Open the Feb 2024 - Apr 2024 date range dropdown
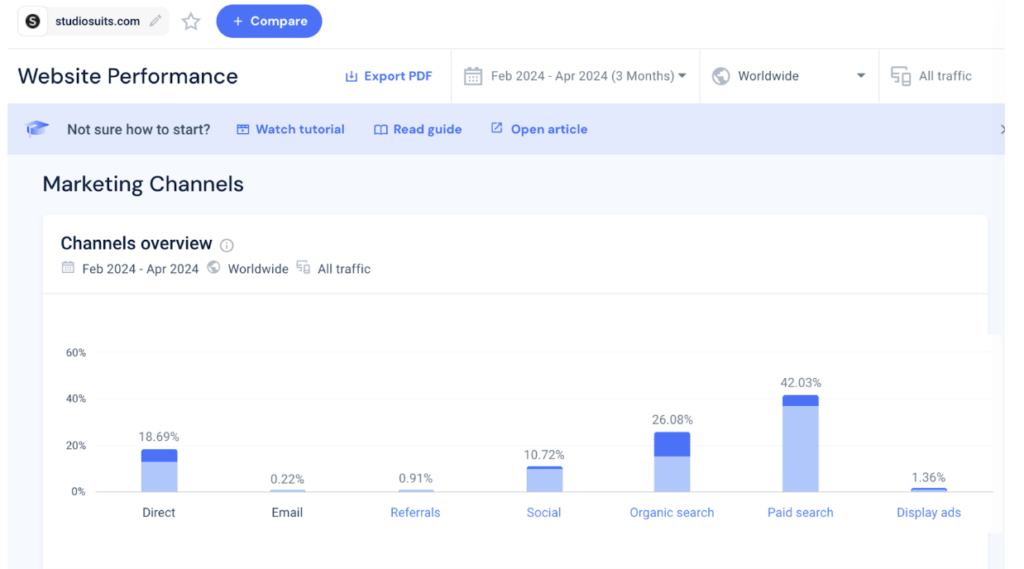1024x569 pixels. [575, 76]
